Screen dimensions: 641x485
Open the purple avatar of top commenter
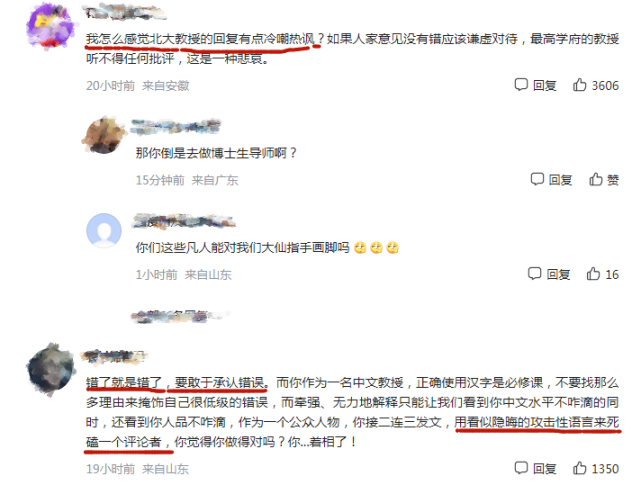click(x=51, y=25)
